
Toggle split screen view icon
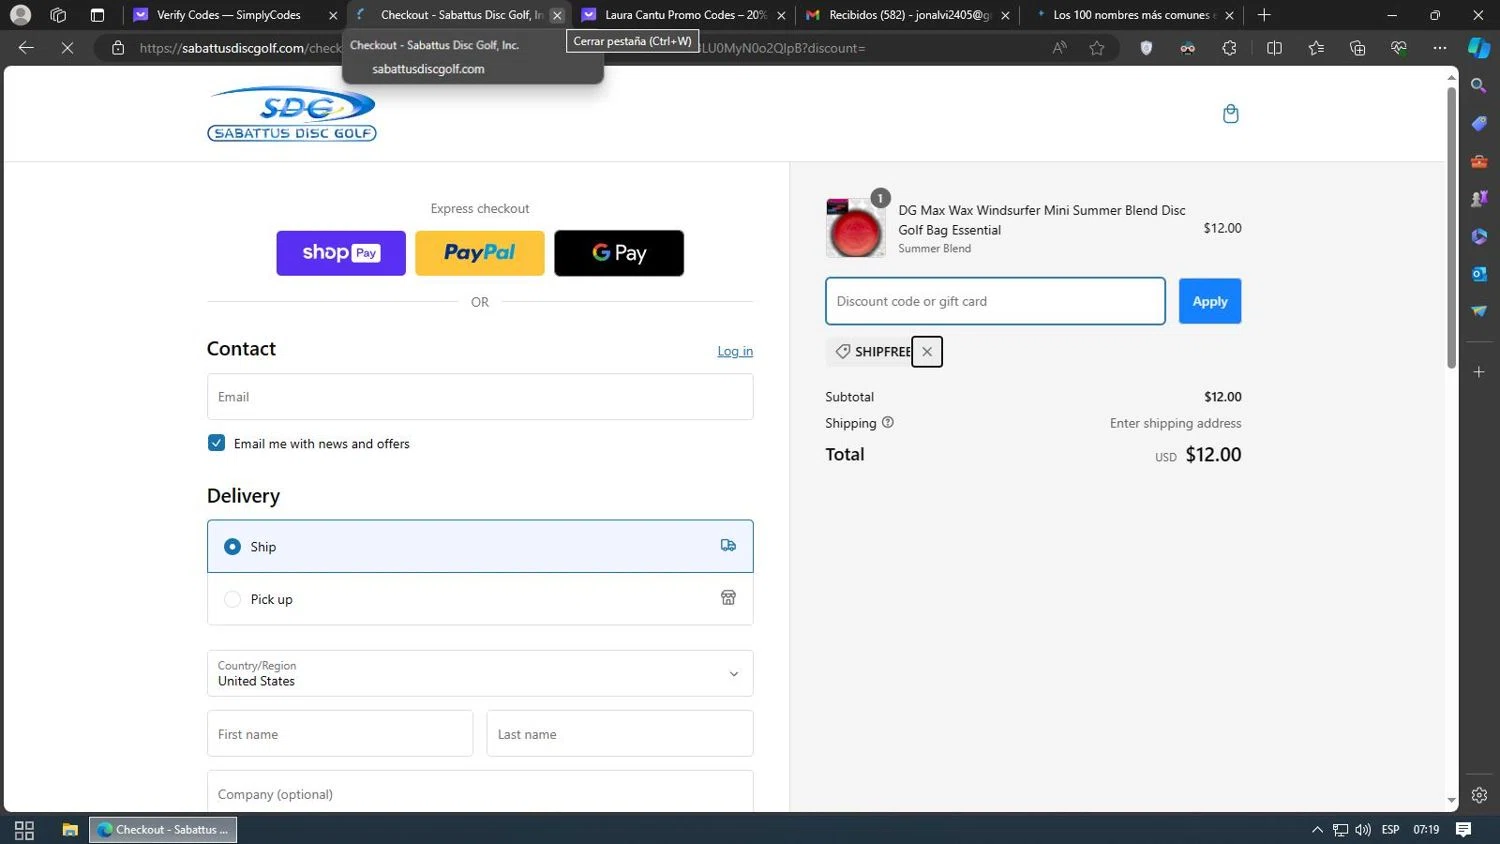tap(1274, 48)
